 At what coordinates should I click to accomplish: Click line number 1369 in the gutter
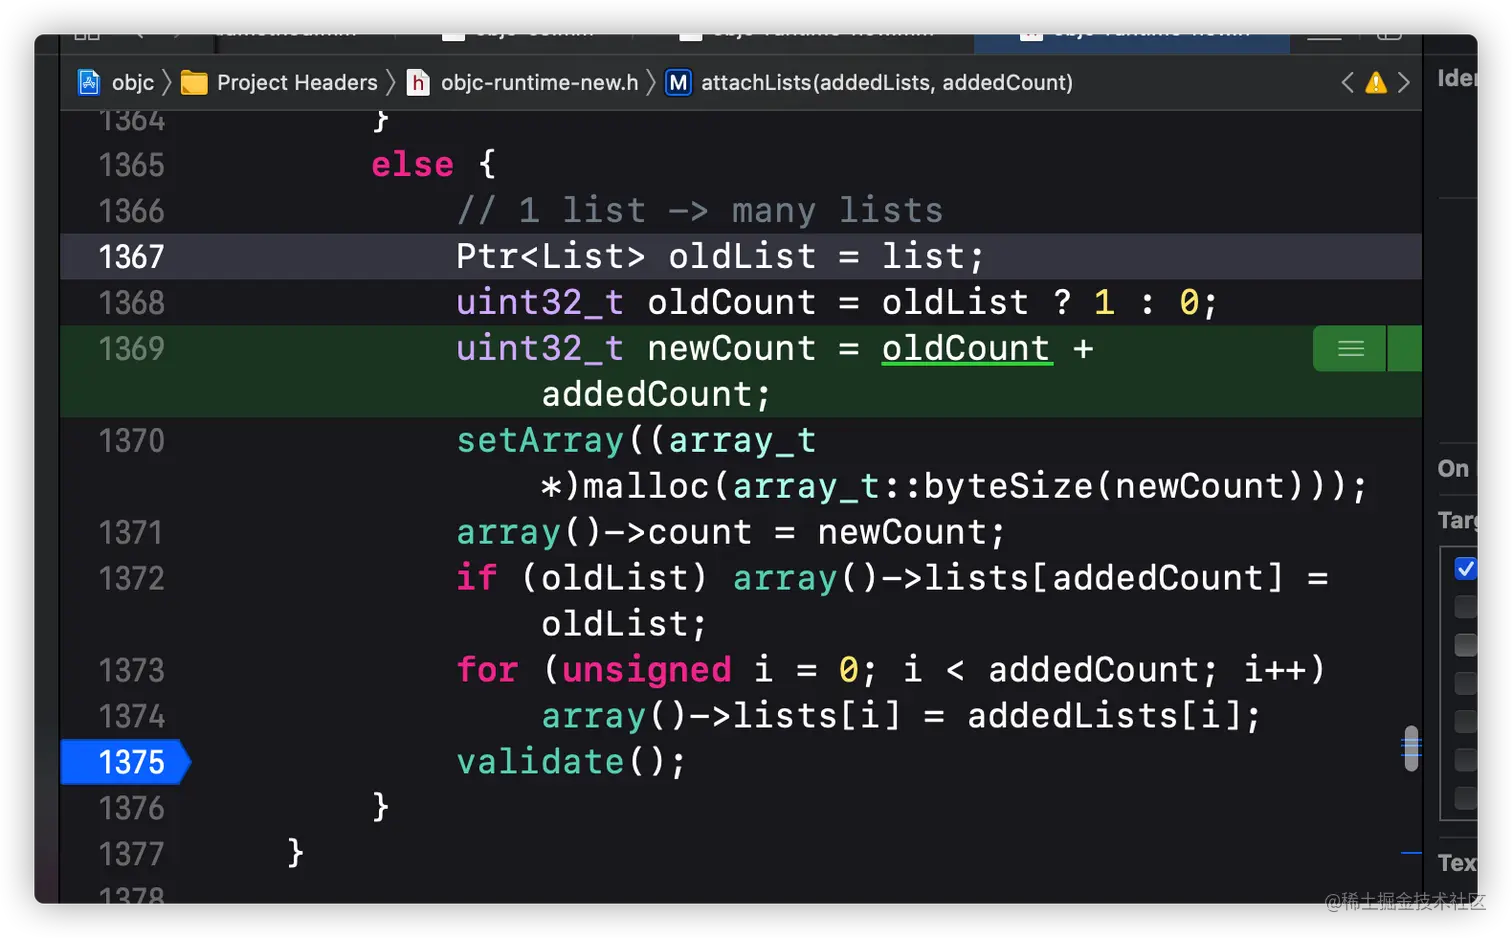click(131, 349)
